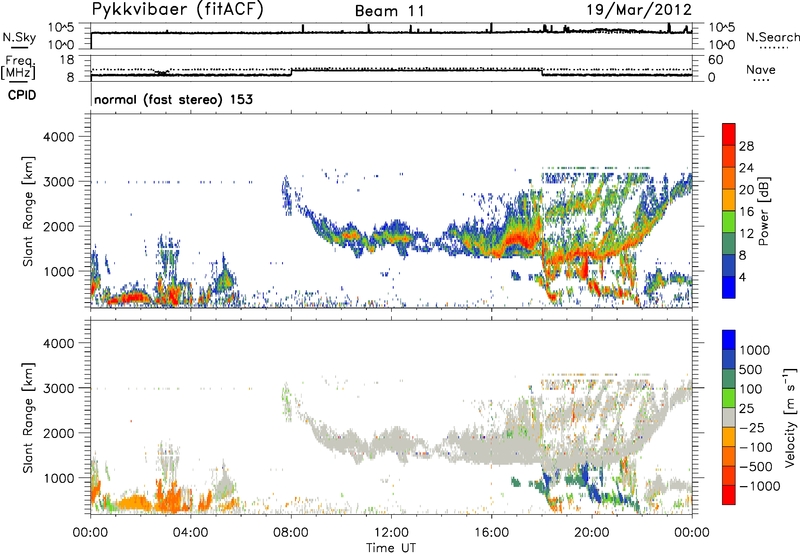800x554 pixels.
Task: Click the '28' power colorbar tick label
Action: [x=746, y=146]
